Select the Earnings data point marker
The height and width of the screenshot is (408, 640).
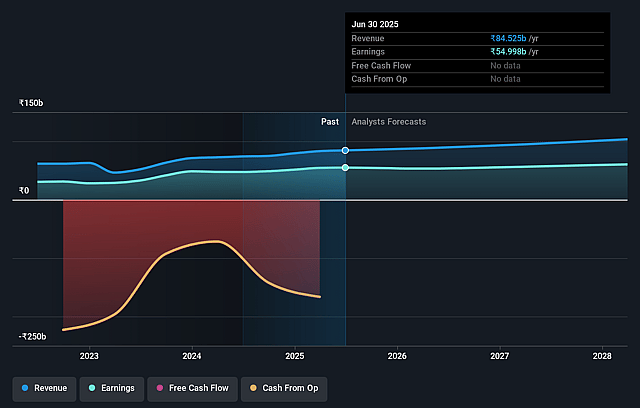tap(345, 168)
